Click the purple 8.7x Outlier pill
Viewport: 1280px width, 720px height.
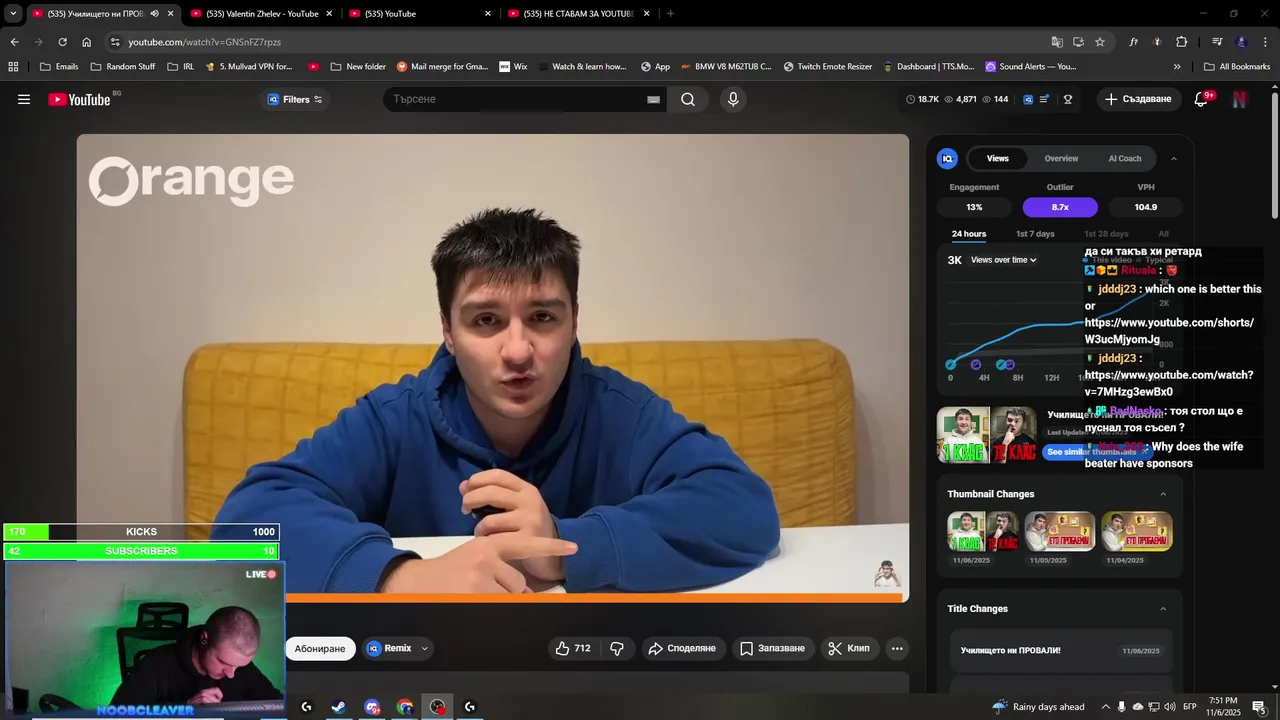1060,207
